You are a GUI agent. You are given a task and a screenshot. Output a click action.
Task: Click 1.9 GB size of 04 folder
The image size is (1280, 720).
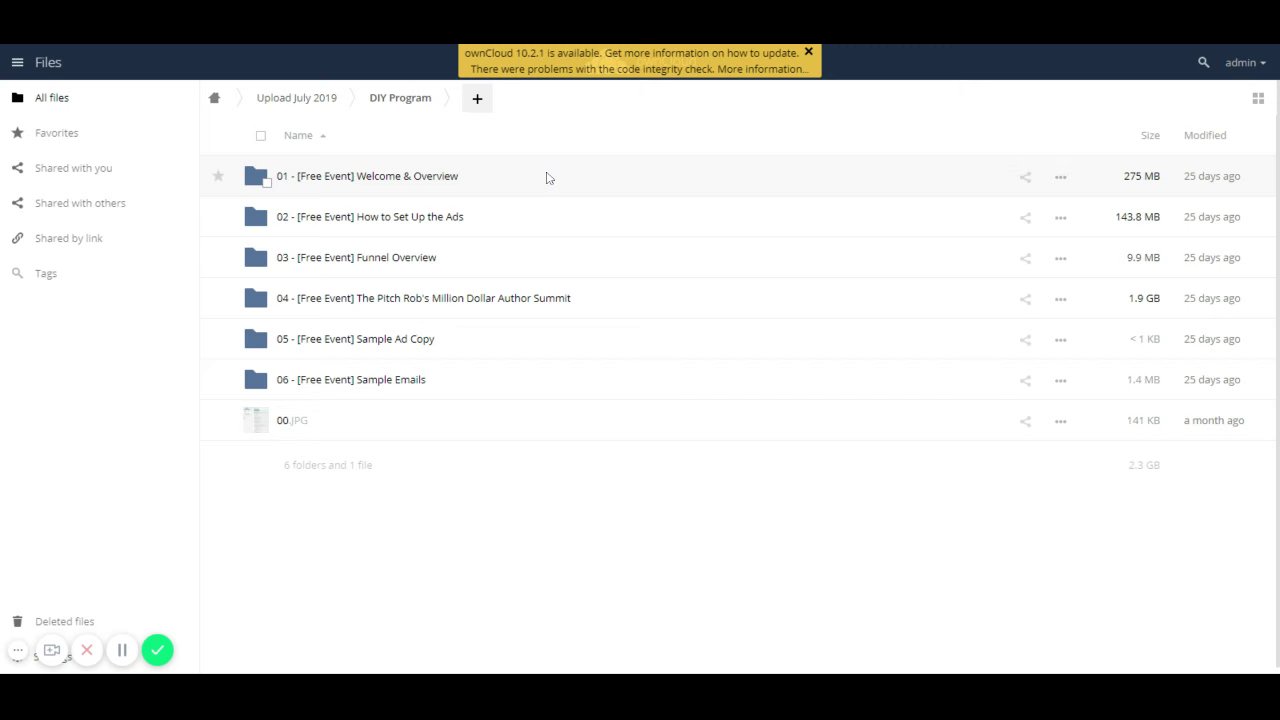(1144, 298)
